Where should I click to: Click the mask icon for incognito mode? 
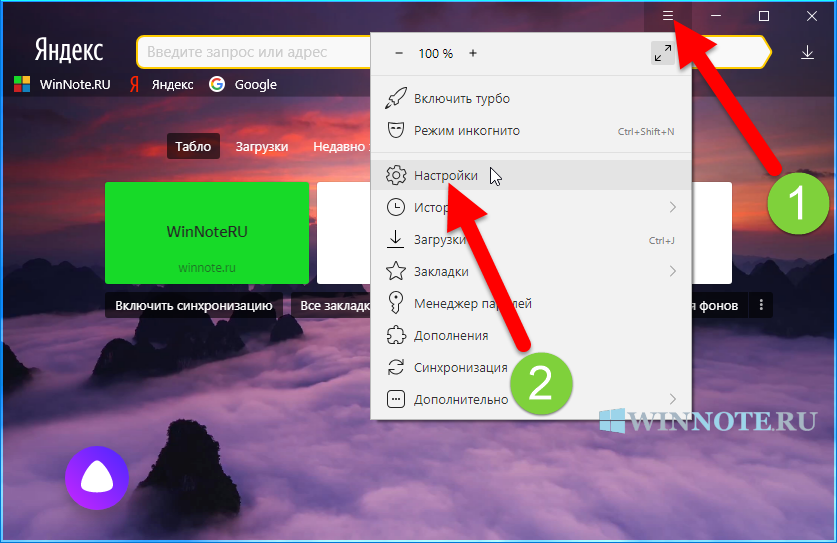click(x=396, y=130)
